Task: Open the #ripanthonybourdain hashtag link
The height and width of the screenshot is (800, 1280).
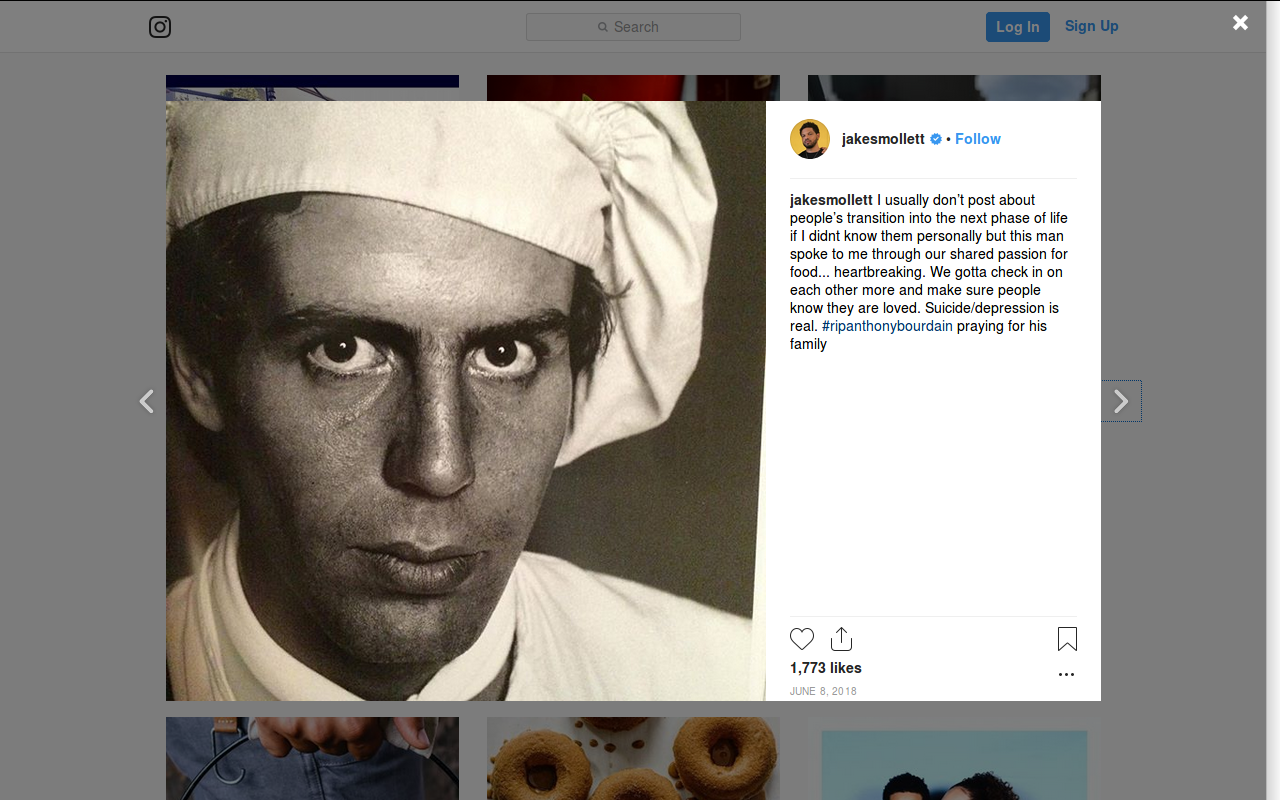Action: pyautogui.click(x=887, y=326)
